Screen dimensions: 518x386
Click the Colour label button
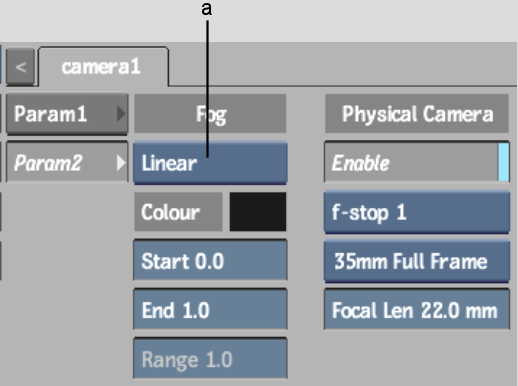point(178,212)
